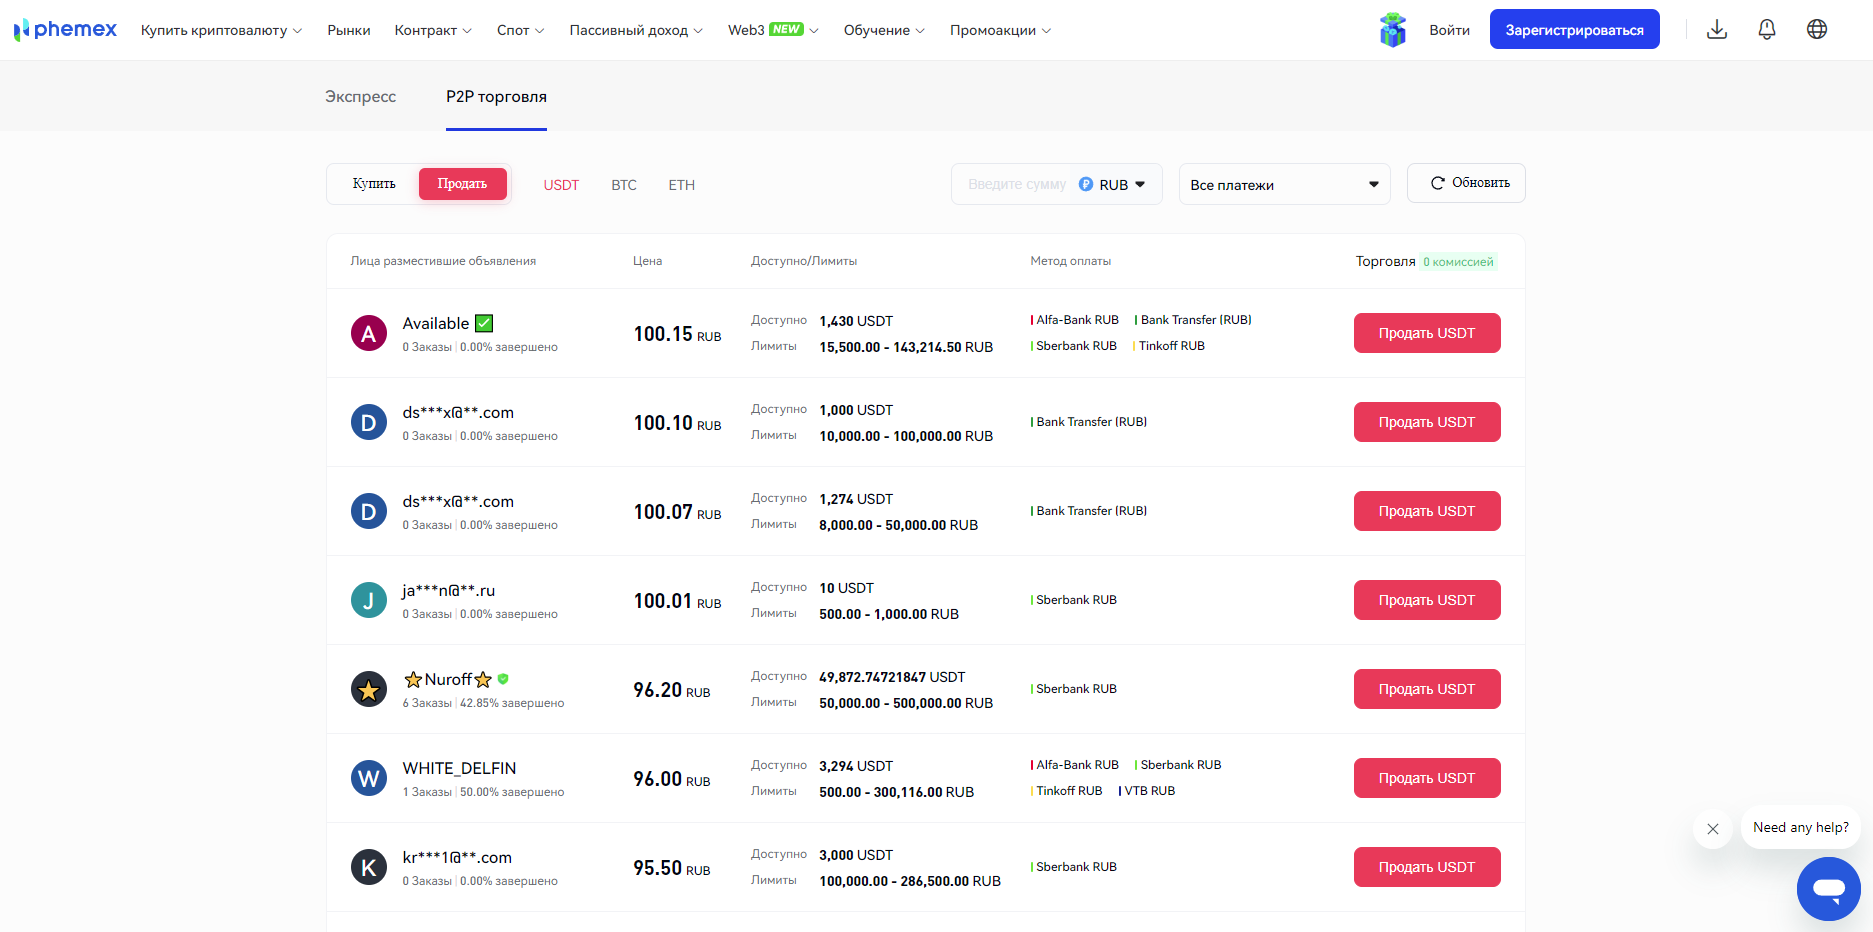Click the green verified shield beside Nuroff
Image resolution: width=1873 pixels, height=932 pixels.
pos(503,679)
